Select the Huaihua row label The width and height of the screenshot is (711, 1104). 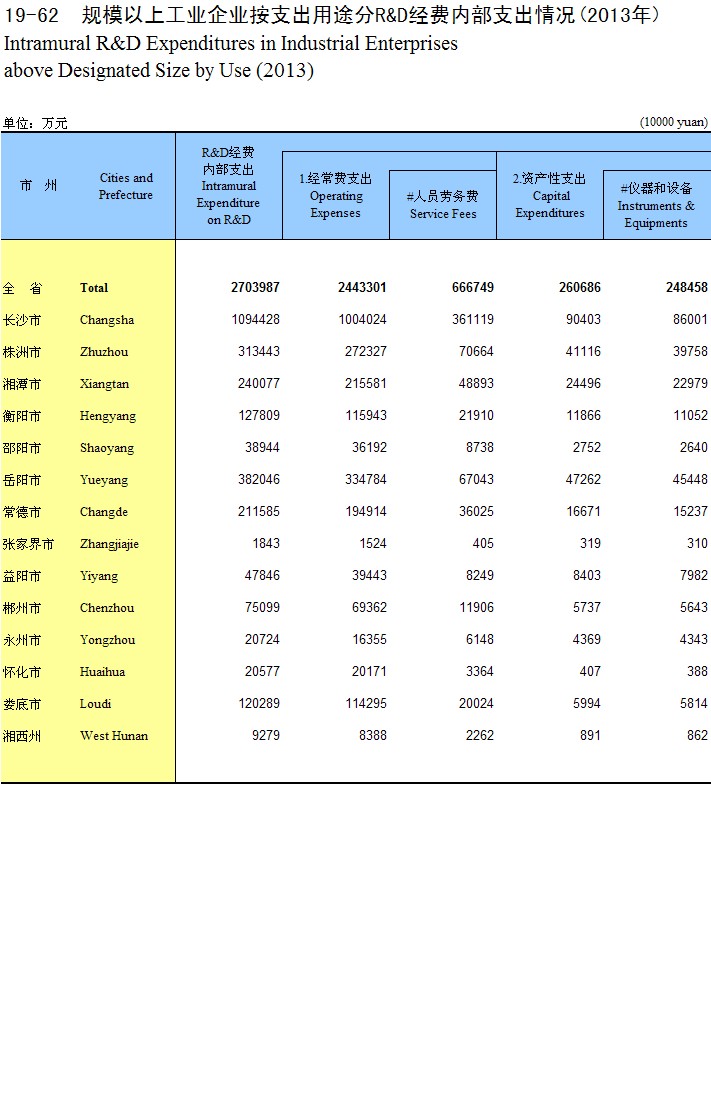click(102, 672)
